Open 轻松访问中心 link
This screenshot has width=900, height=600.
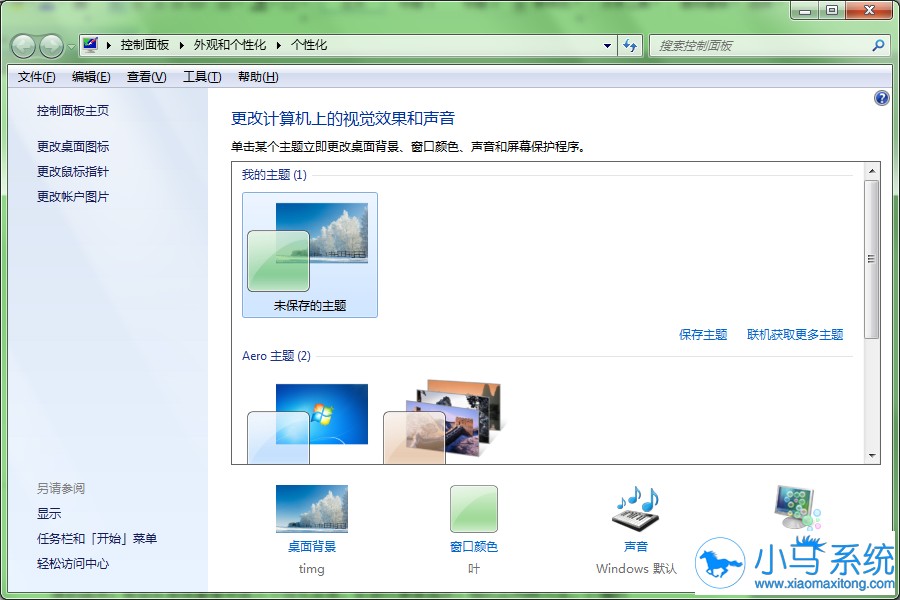[x=72, y=564]
